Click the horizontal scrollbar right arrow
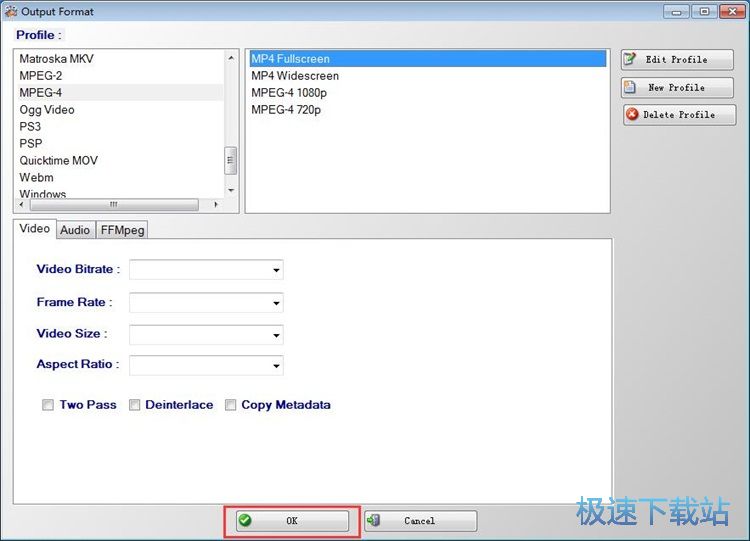 (x=216, y=205)
